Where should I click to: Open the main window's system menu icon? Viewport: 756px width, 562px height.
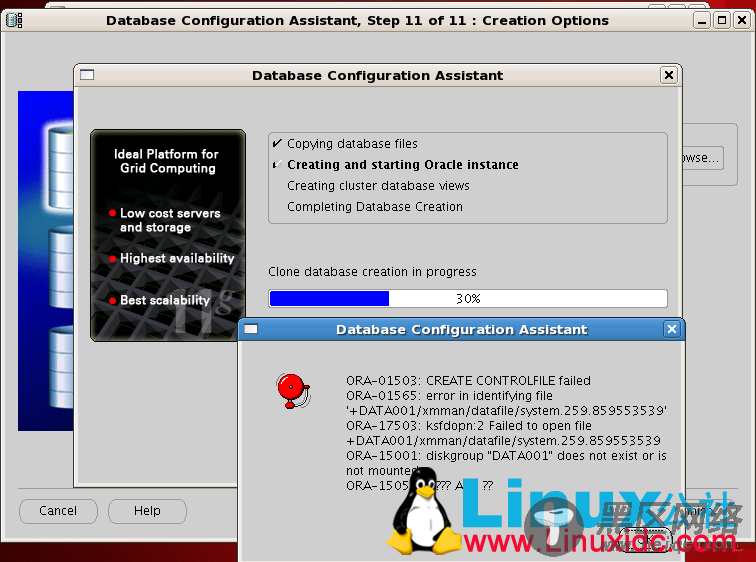(x=14, y=20)
